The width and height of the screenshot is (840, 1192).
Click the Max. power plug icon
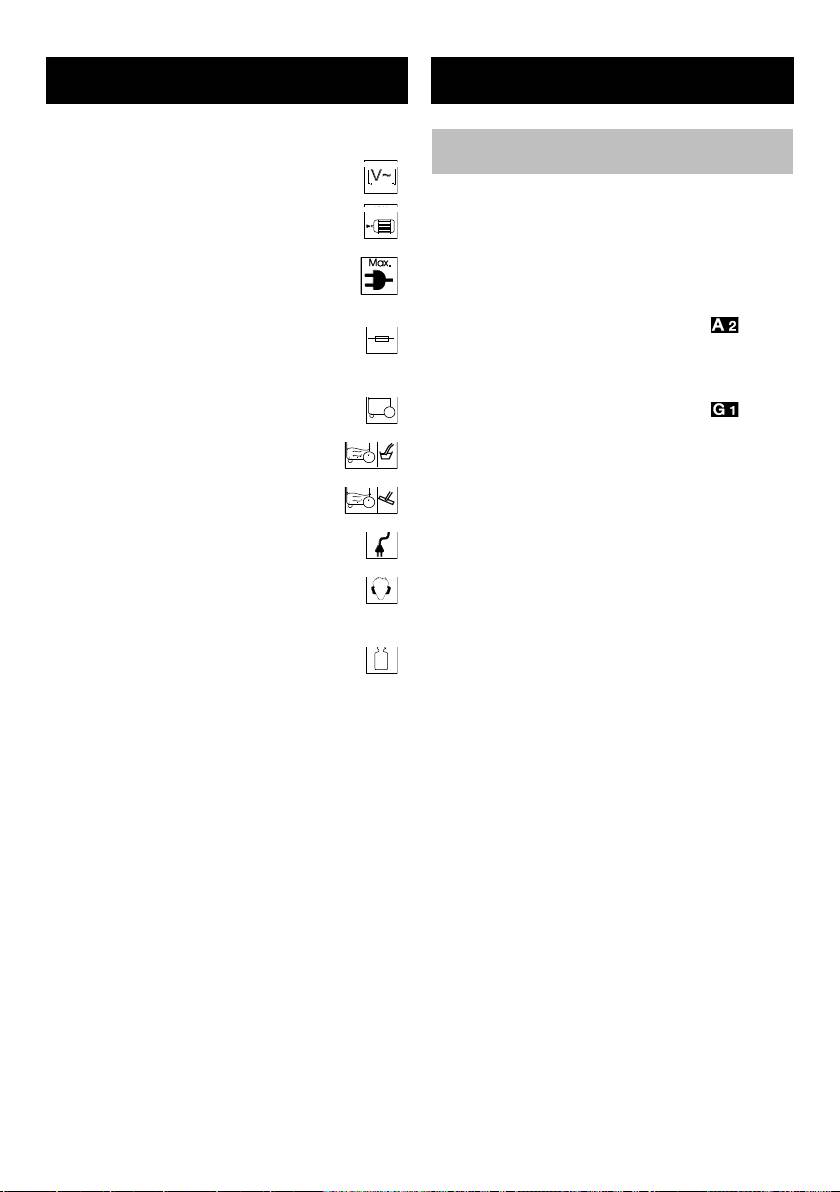(x=379, y=276)
